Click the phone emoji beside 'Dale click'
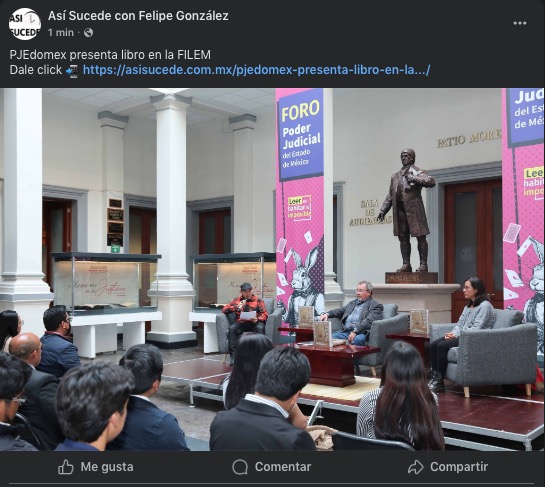Screen dimensions: 545x487 (72, 71)
